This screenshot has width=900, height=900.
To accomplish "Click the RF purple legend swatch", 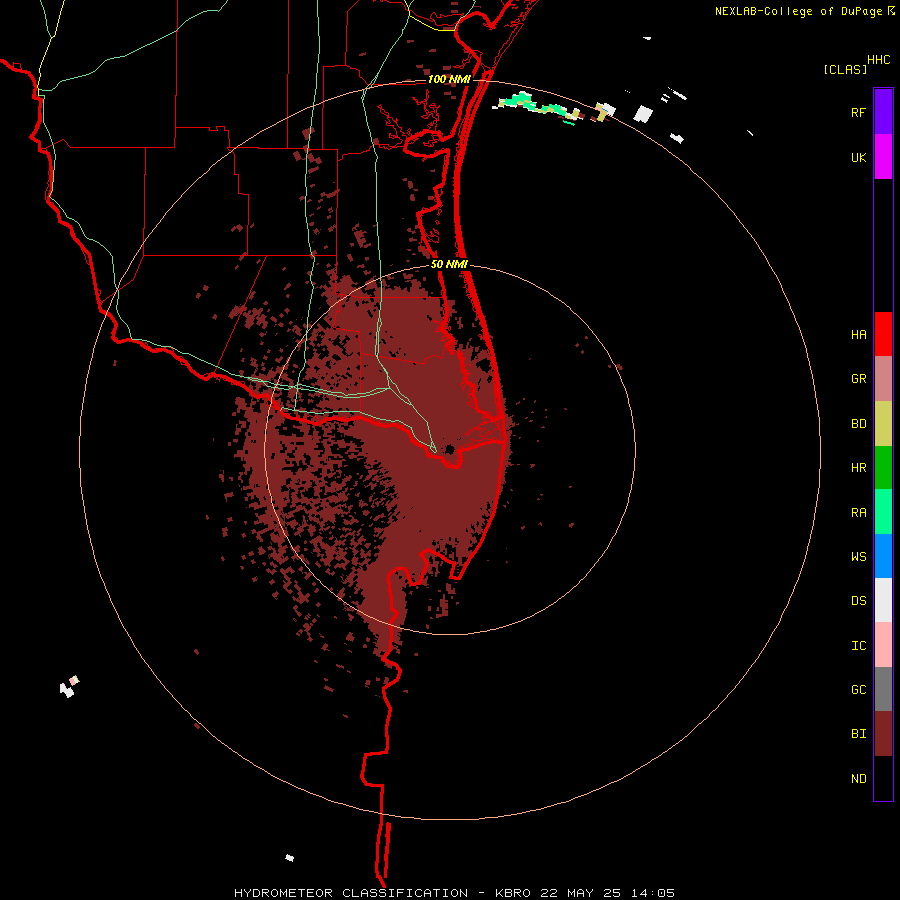I will click(883, 112).
